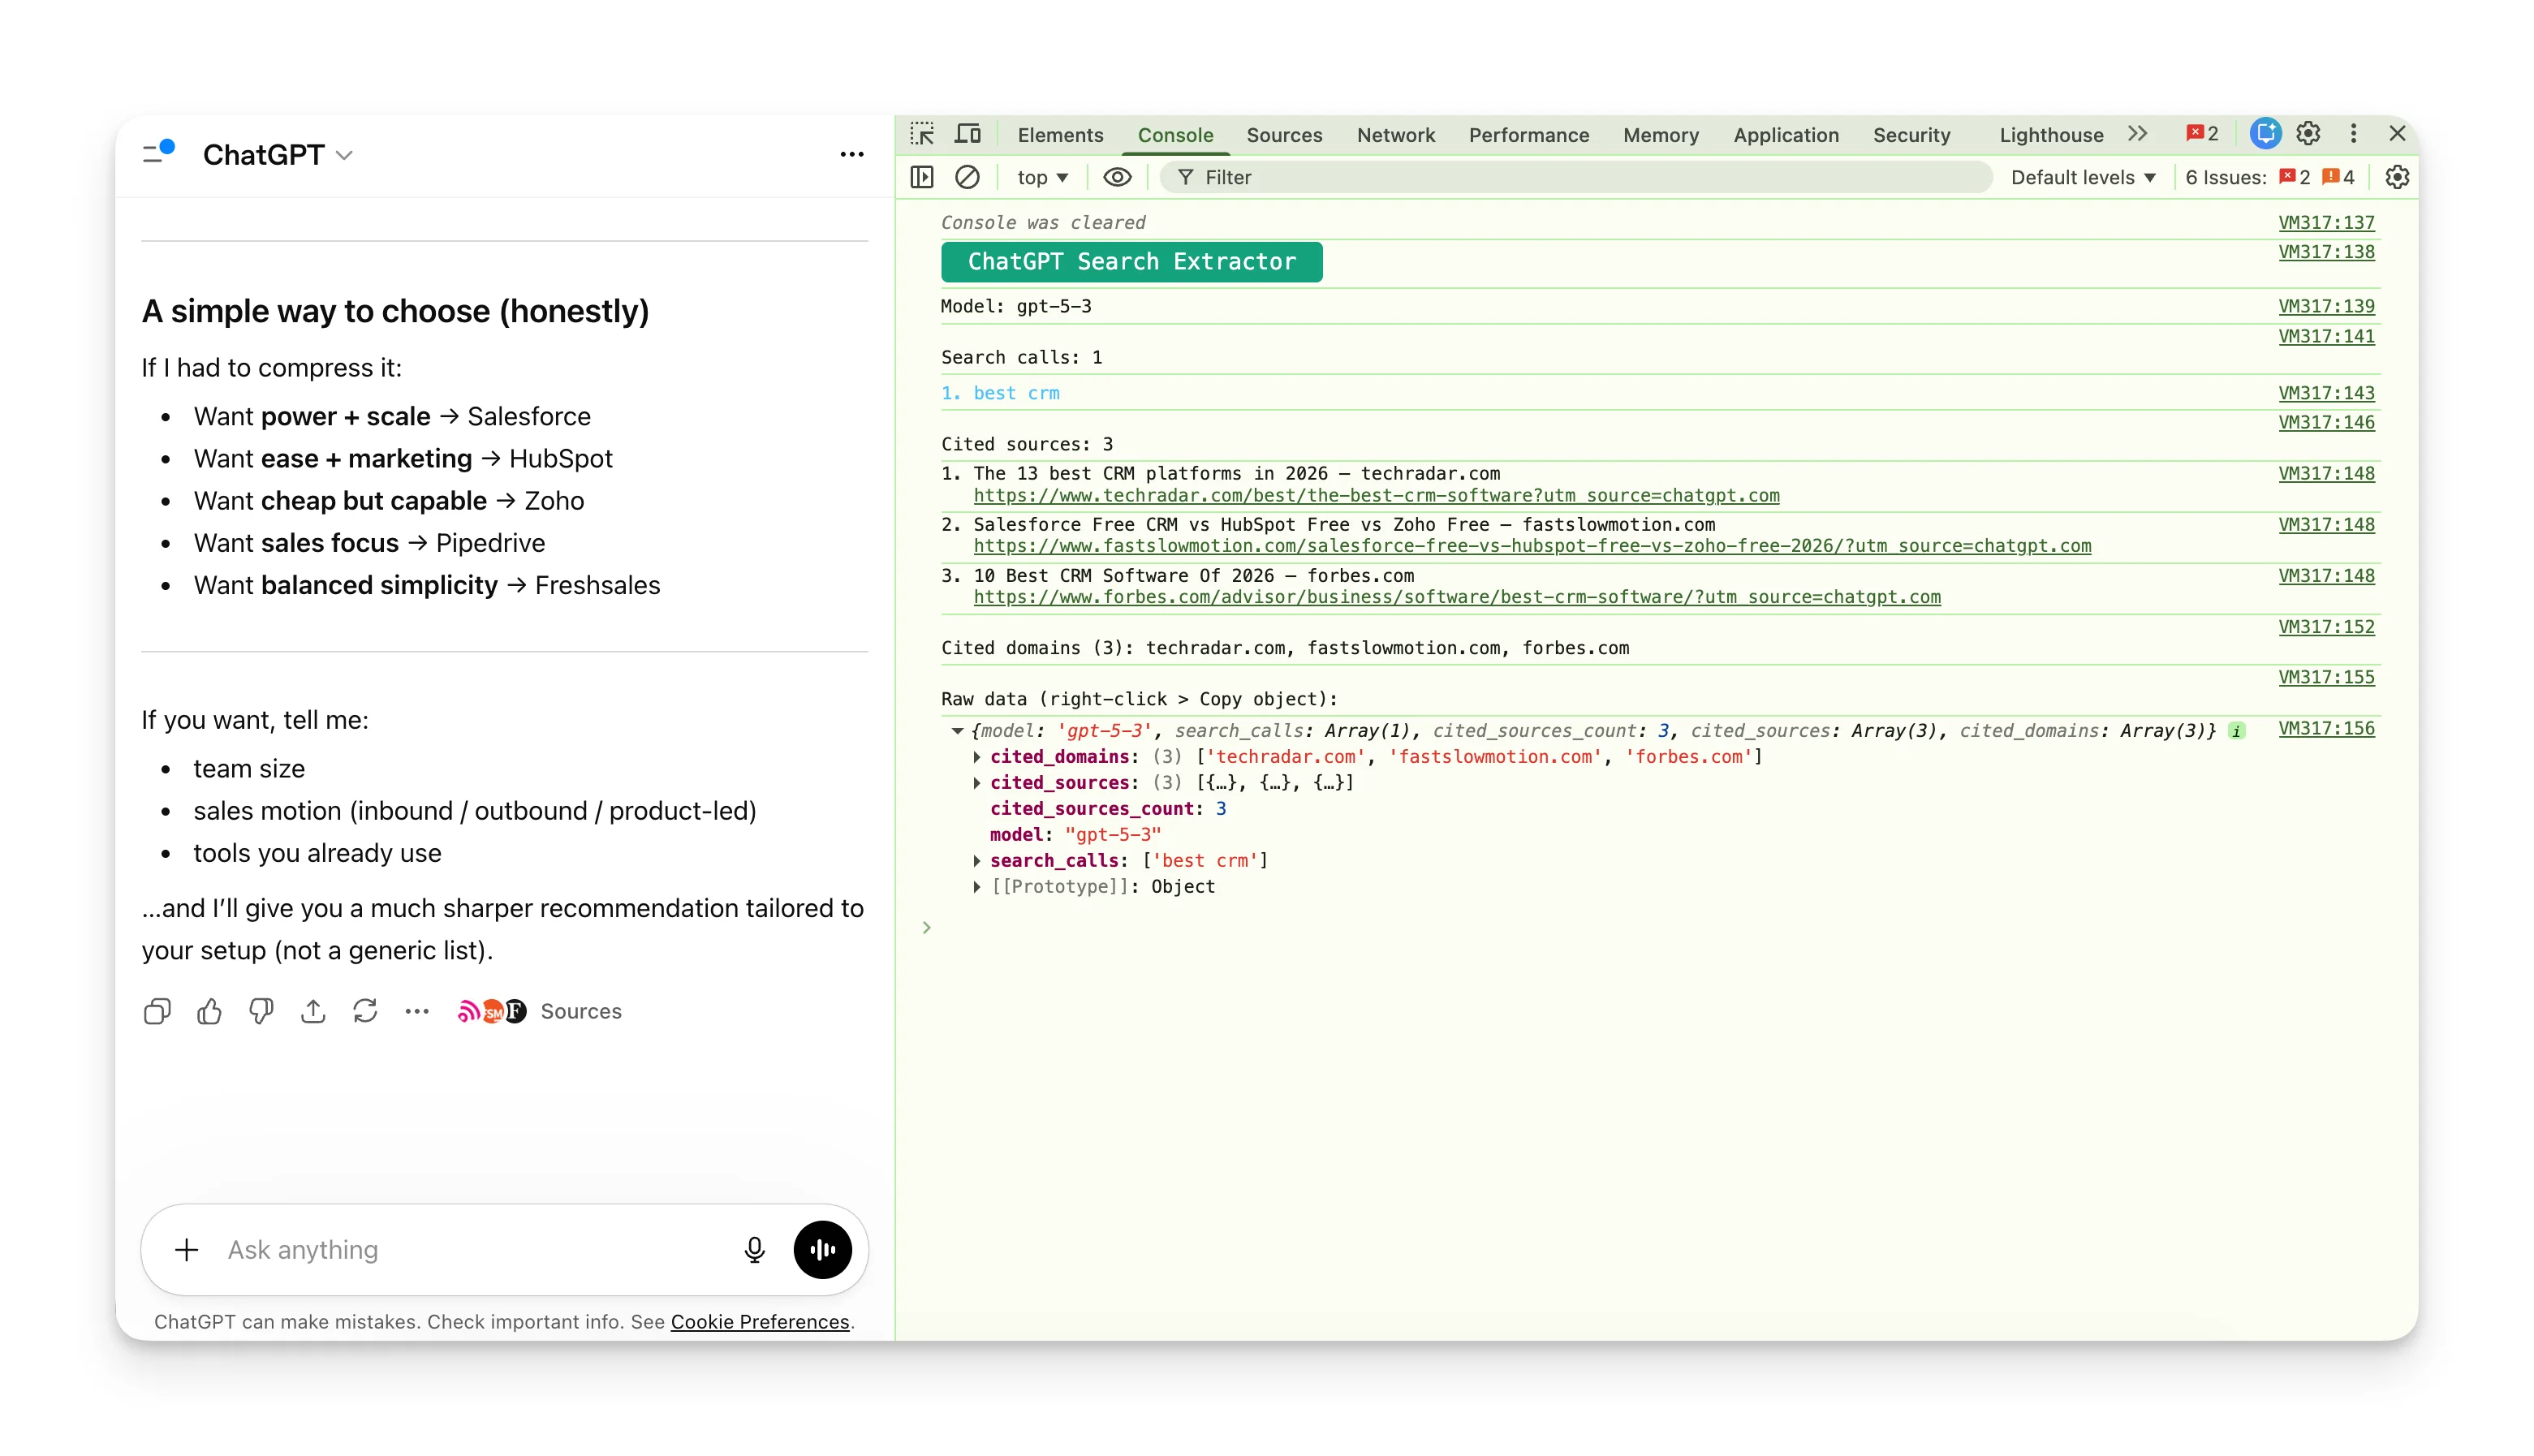View Sources for the ChatGPT answer
The width and height of the screenshot is (2534, 1456).
(580, 1011)
